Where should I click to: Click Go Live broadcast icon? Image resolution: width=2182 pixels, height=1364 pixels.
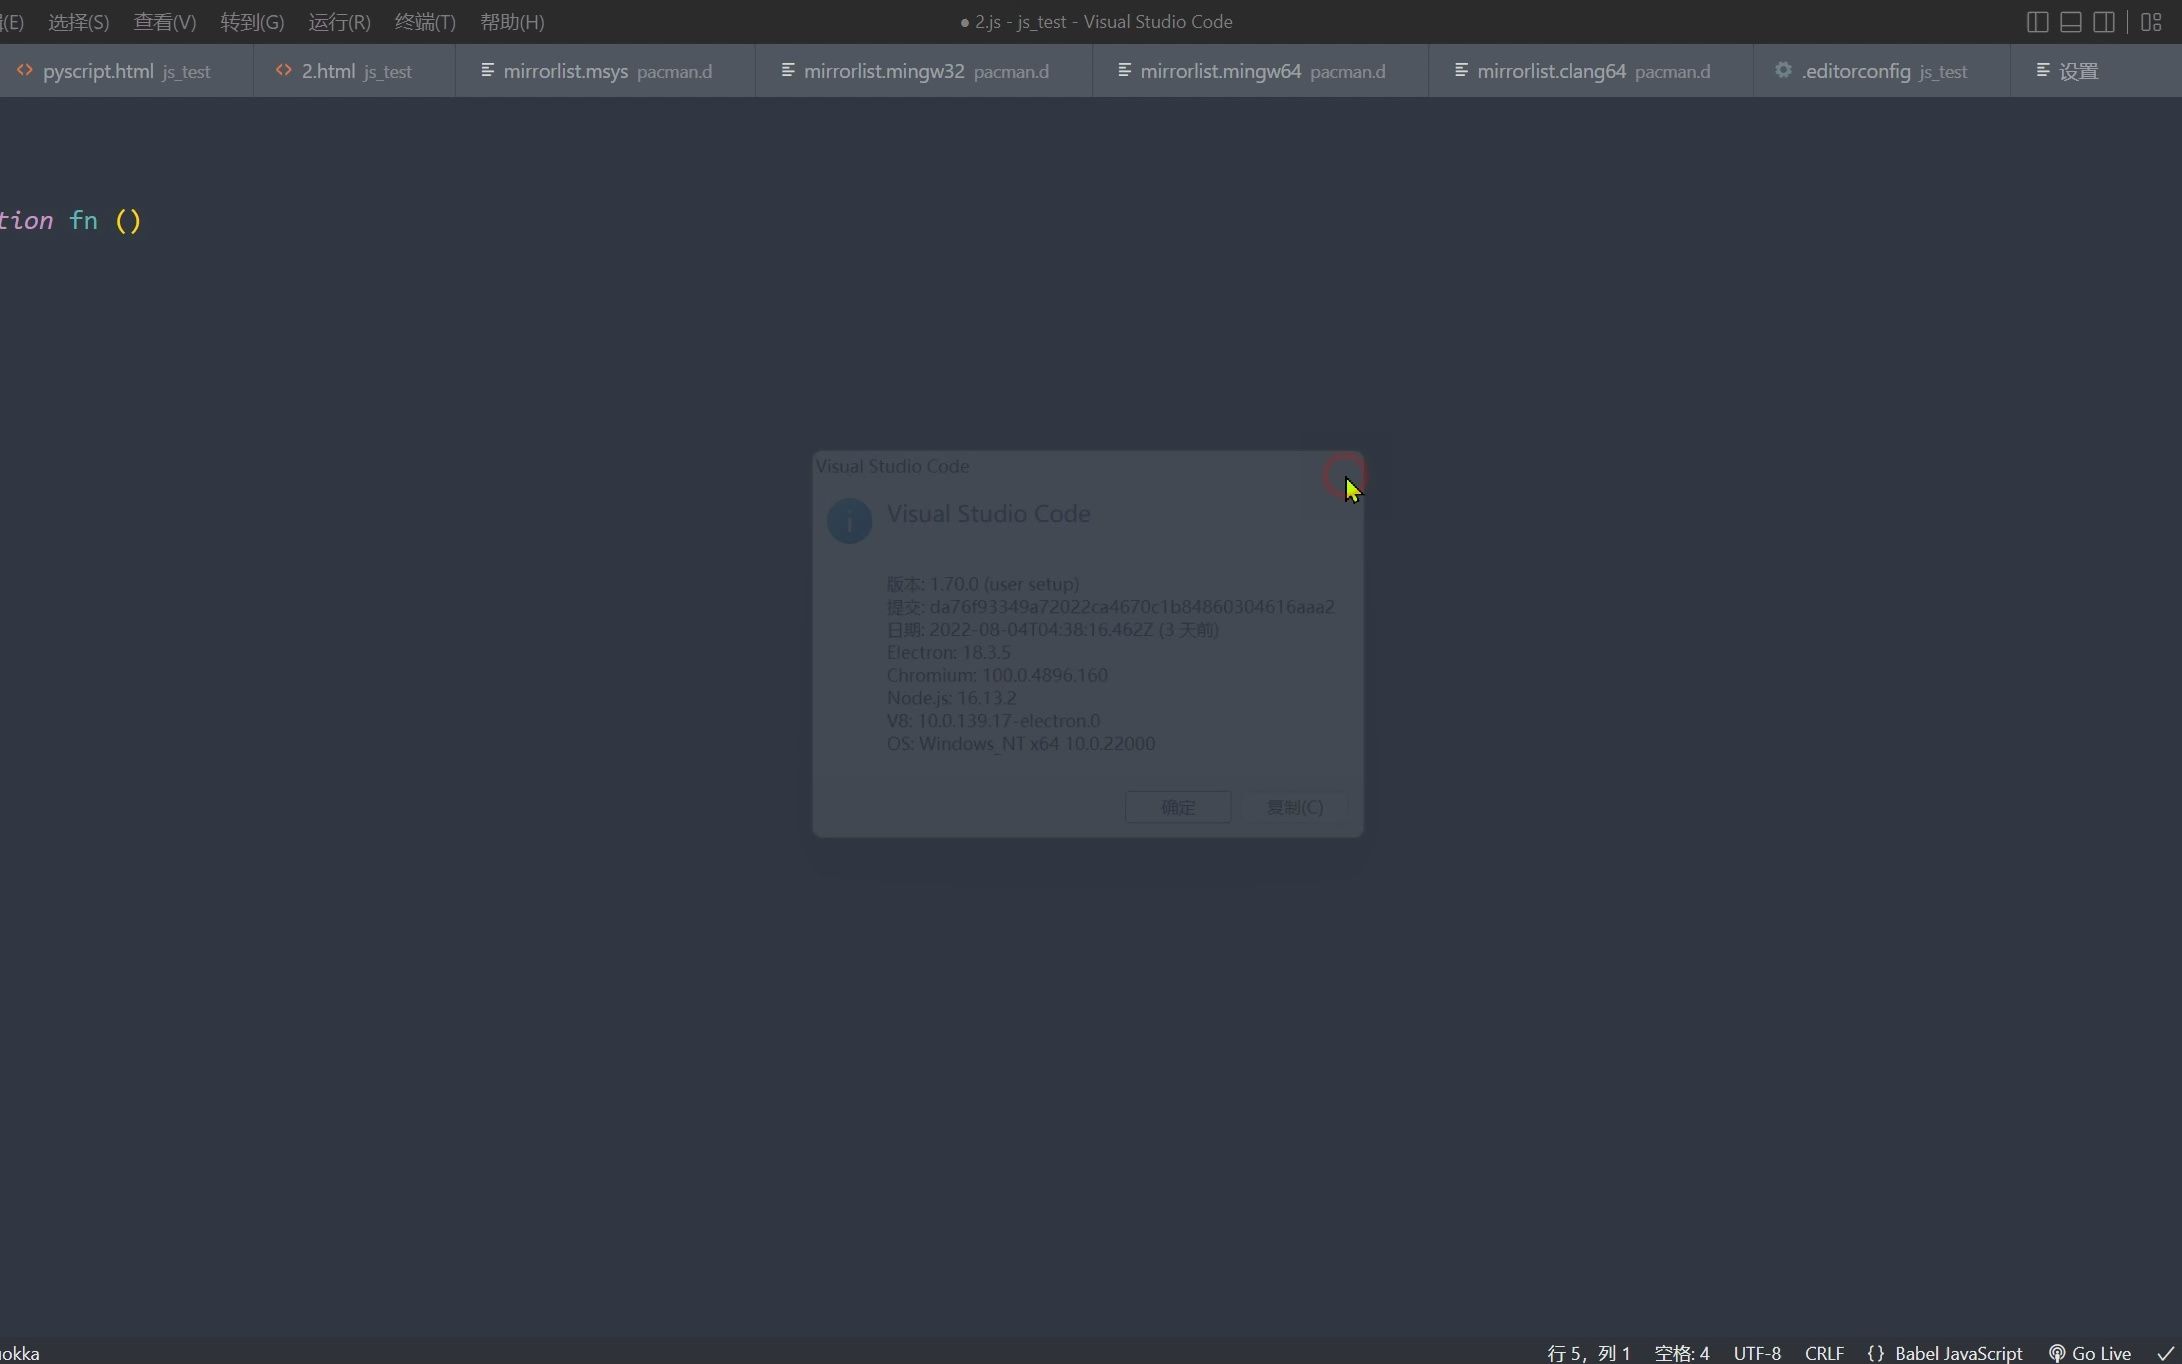pyautogui.click(x=2057, y=1353)
